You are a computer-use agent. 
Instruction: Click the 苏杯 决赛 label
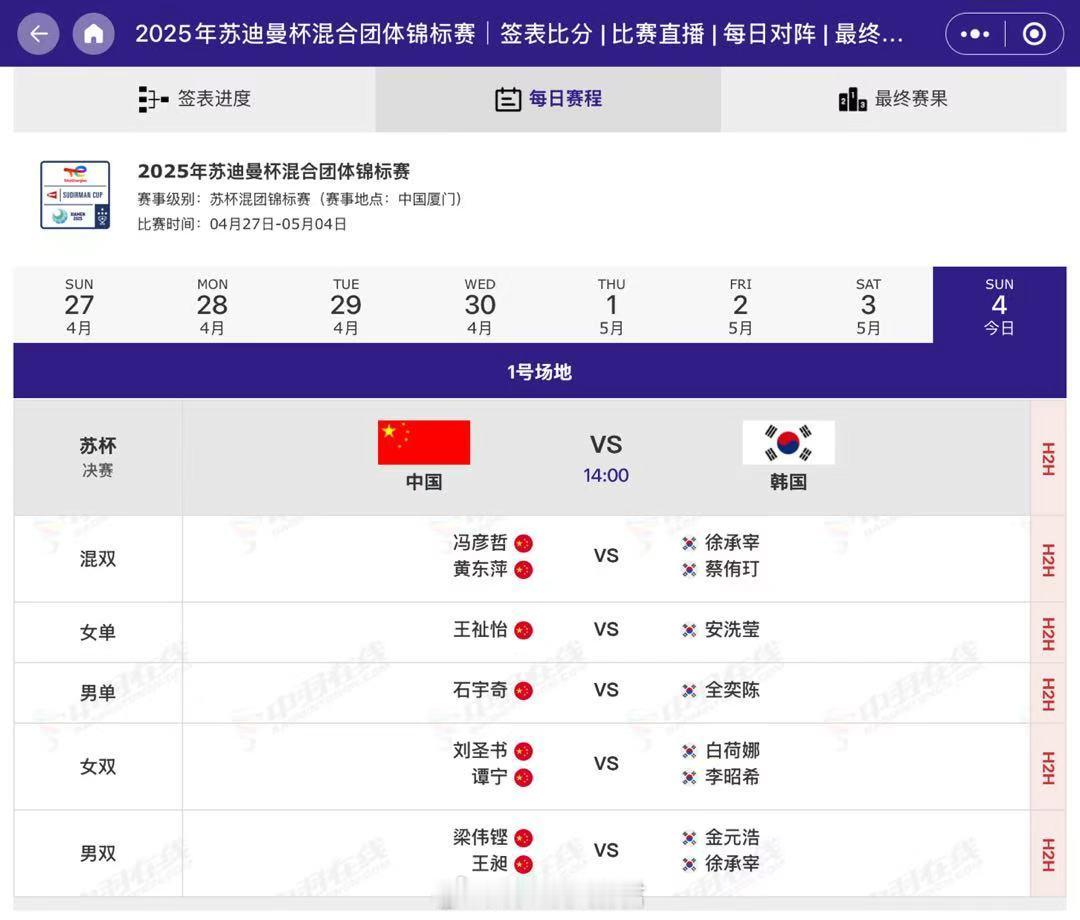click(x=98, y=457)
